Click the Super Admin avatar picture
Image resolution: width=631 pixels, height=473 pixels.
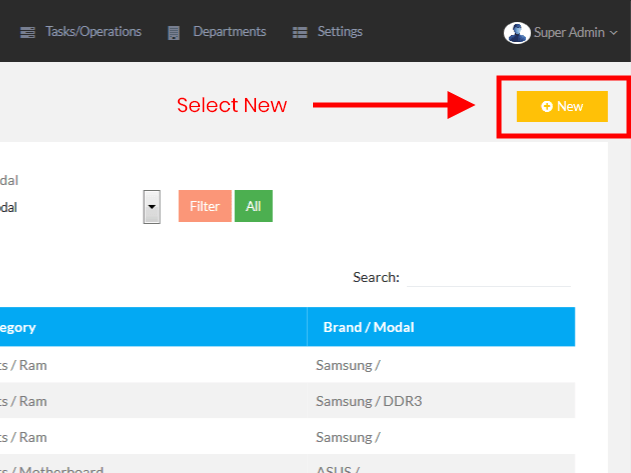click(517, 32)
